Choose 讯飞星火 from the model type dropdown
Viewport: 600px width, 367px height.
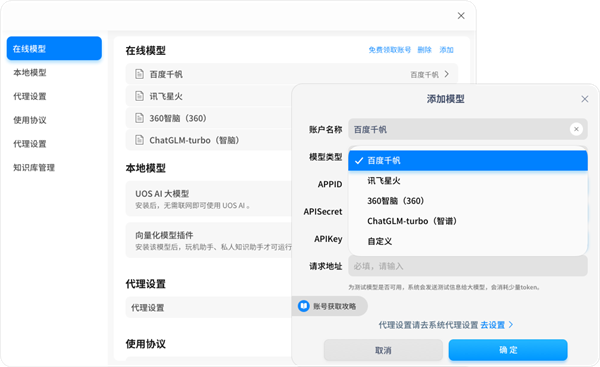[x=468, y=181]
